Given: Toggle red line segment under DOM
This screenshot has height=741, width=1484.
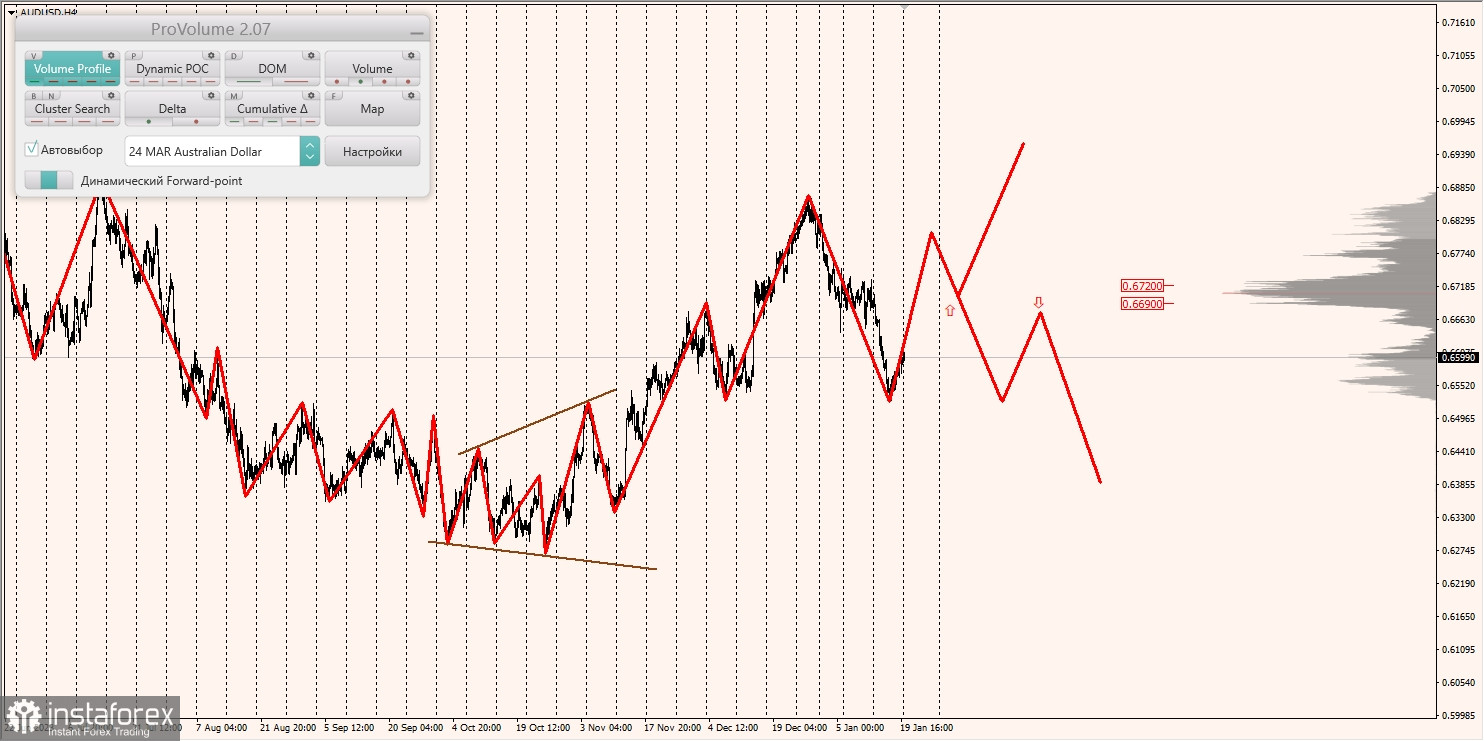Looking at the screenshot, I should [296, 81].
